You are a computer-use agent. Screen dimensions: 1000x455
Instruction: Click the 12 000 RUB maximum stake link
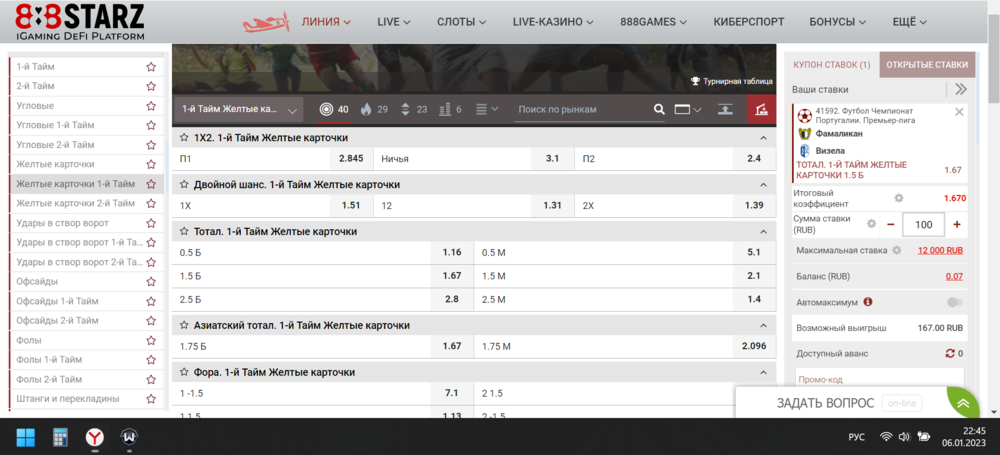(x=941, y=250)
